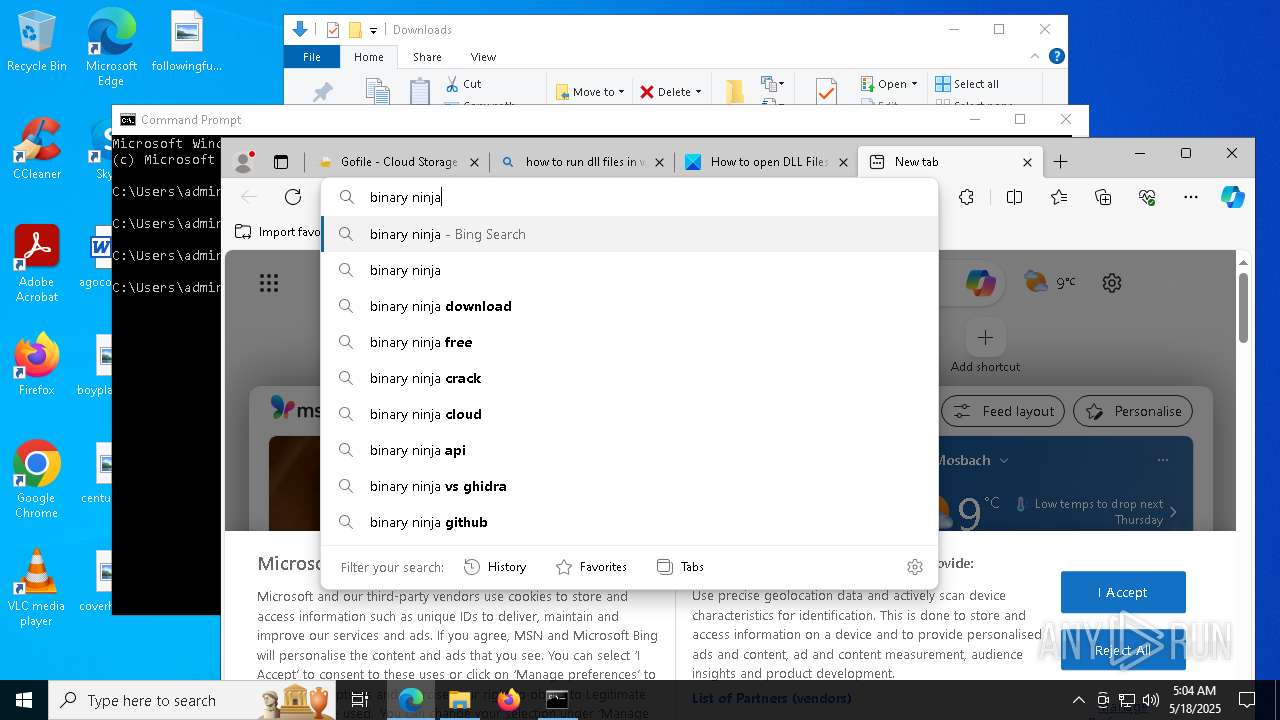Click Cut scissors in Downloads ribbon

pyautogui.click(x=464, y=84)
